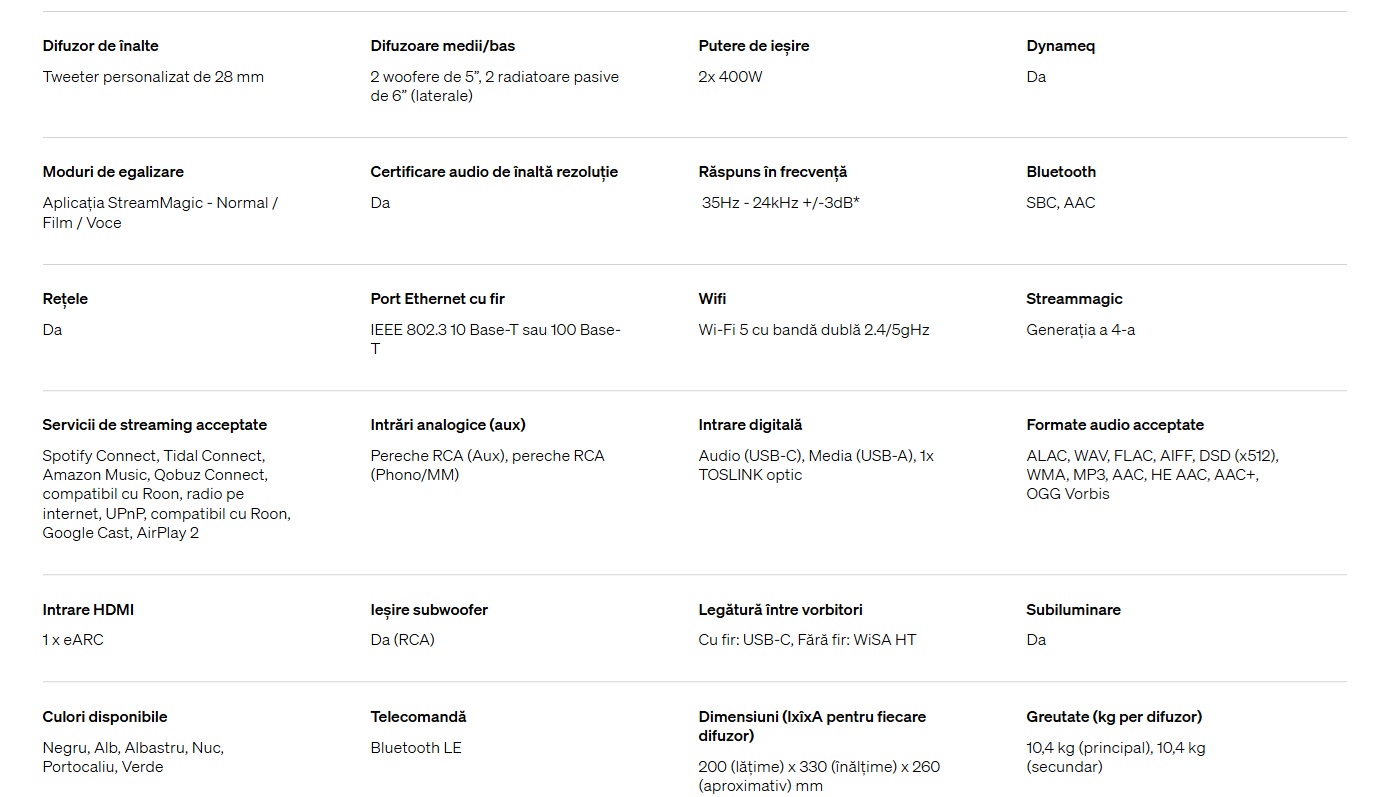Viewport: 1373px width, 797px height.
Task: Select 'Servicii de streaming acceptate' title
Action: click(154, 425)
